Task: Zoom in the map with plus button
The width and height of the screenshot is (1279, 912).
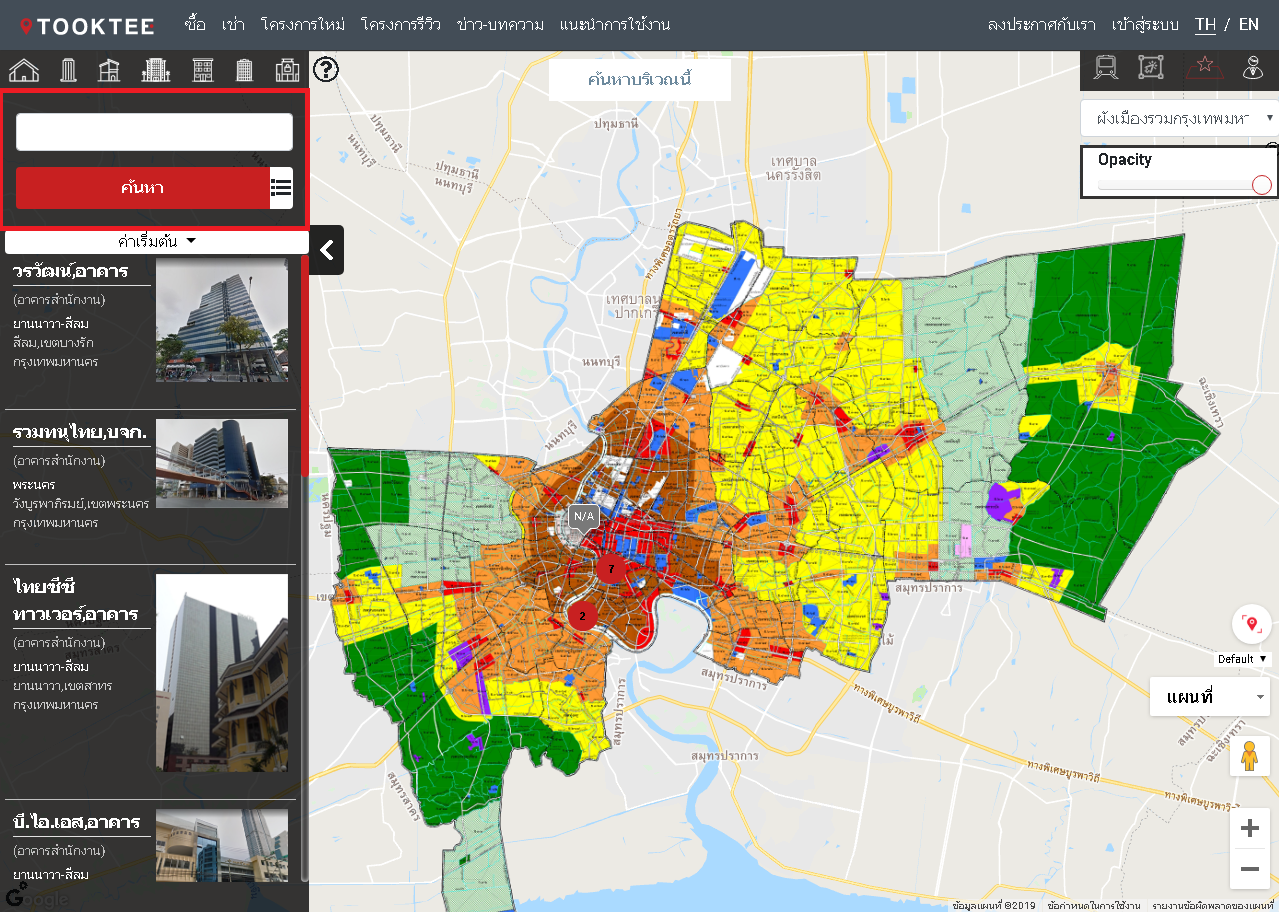Action: point(1249,828)
